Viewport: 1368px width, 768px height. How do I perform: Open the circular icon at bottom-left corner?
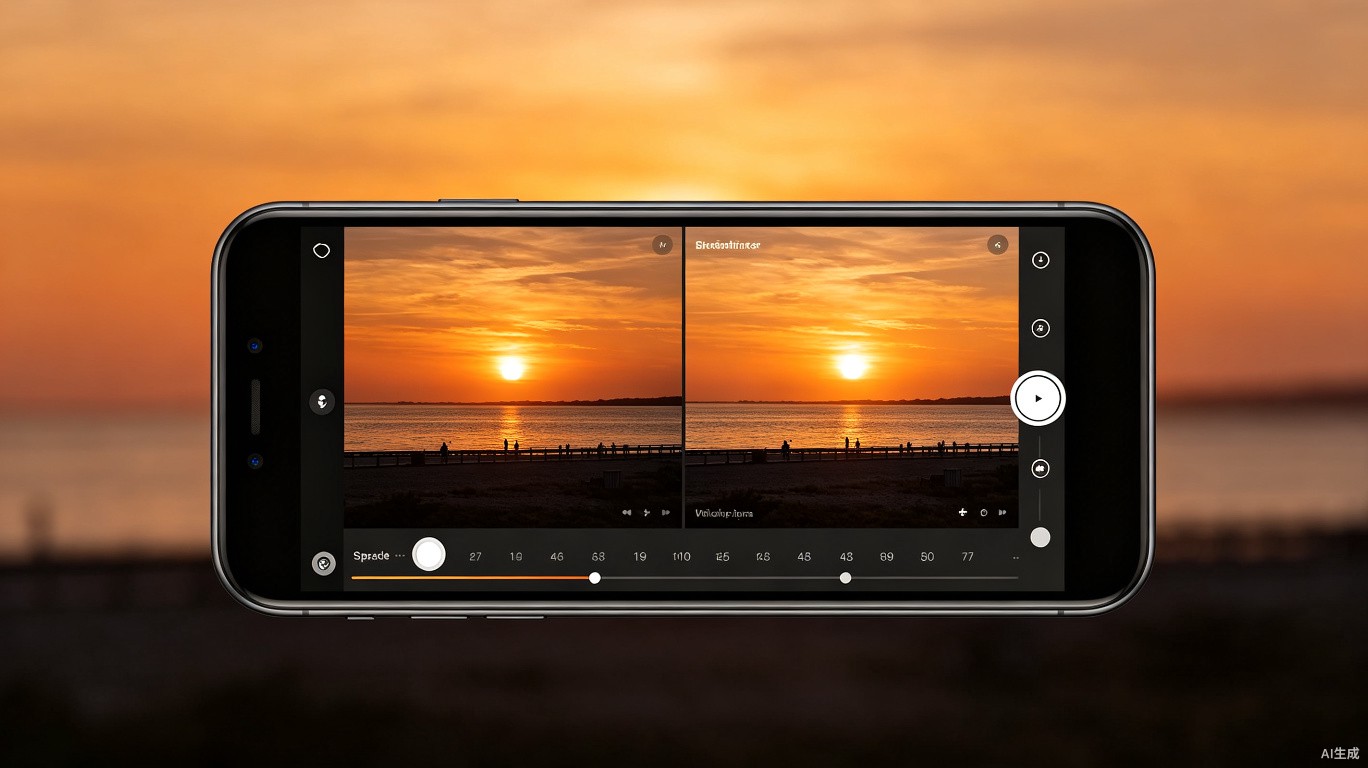[323, 564]
